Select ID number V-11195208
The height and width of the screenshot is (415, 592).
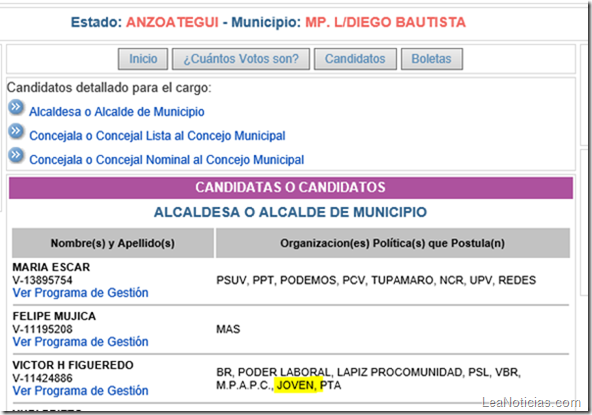click(x=42, y=329)
